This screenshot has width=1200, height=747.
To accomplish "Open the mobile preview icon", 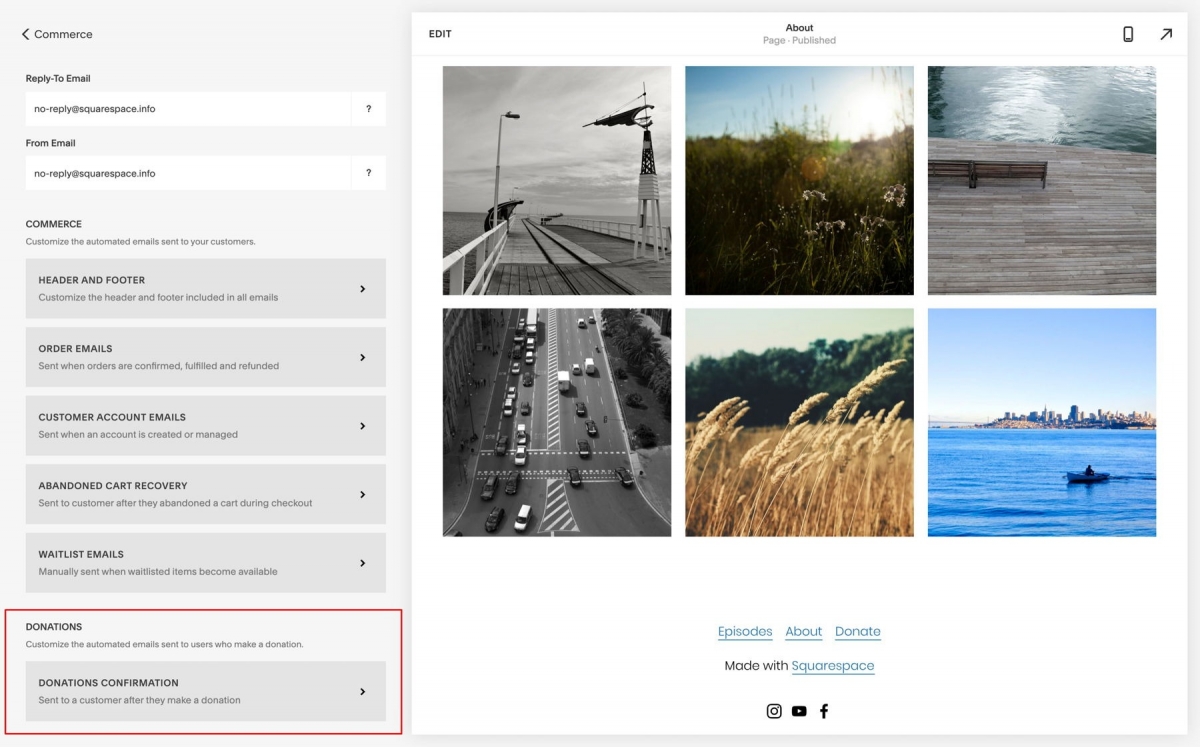I will 1128,33.
